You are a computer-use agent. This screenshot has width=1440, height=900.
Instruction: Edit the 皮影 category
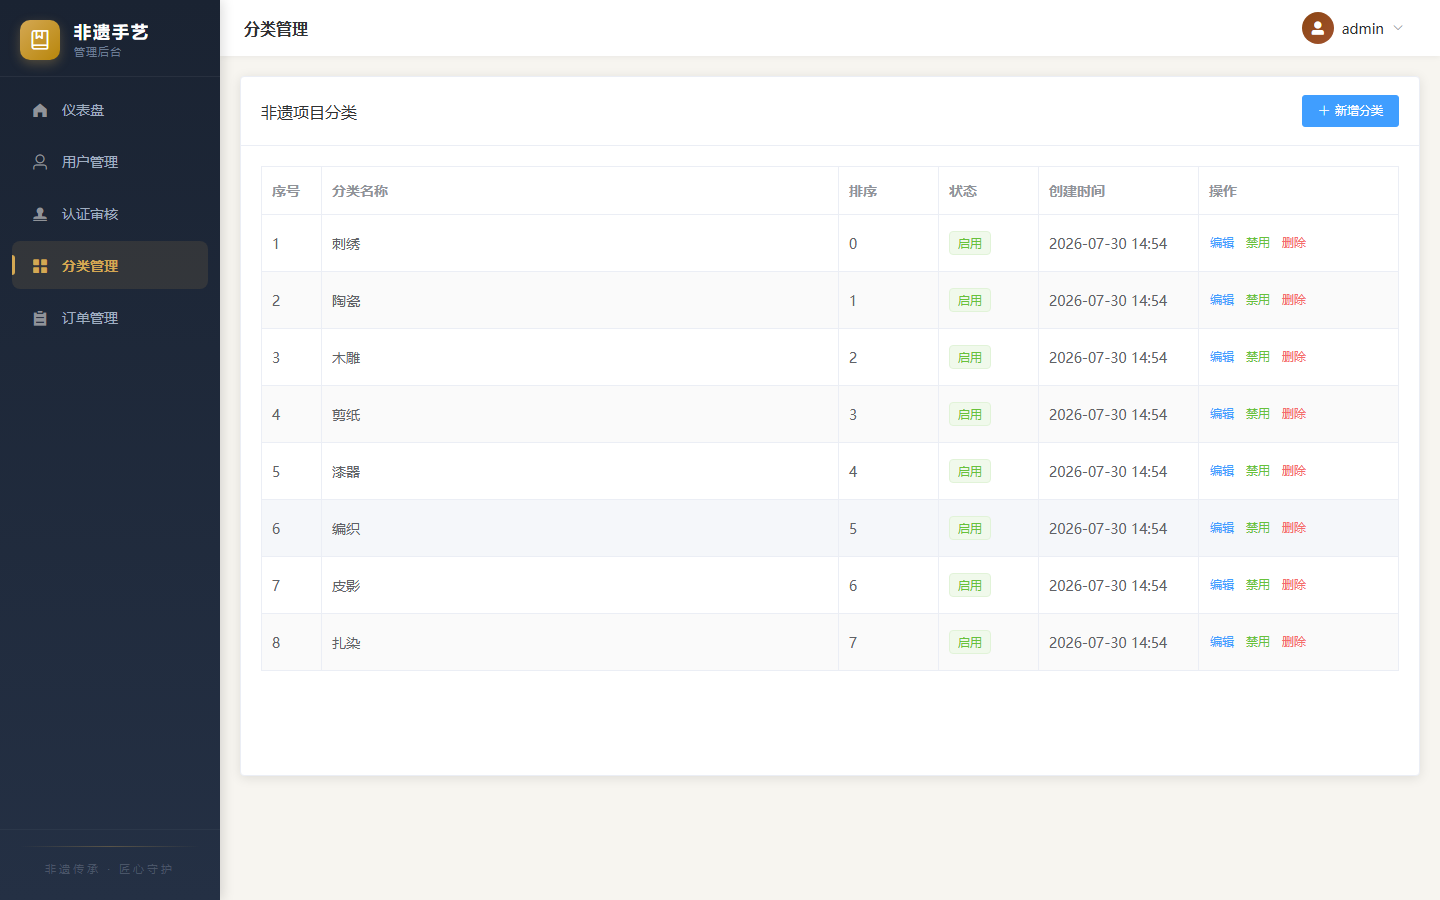(1222, 585)
